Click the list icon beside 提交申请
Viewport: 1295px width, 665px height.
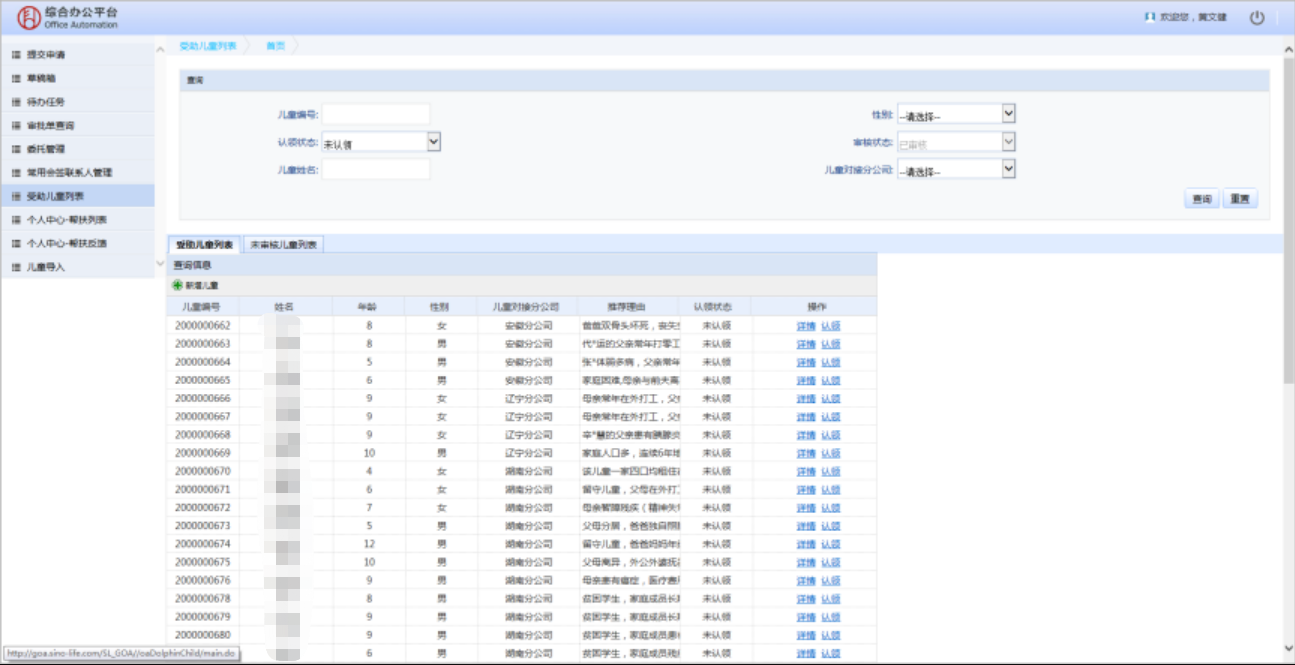click(16, 55)
